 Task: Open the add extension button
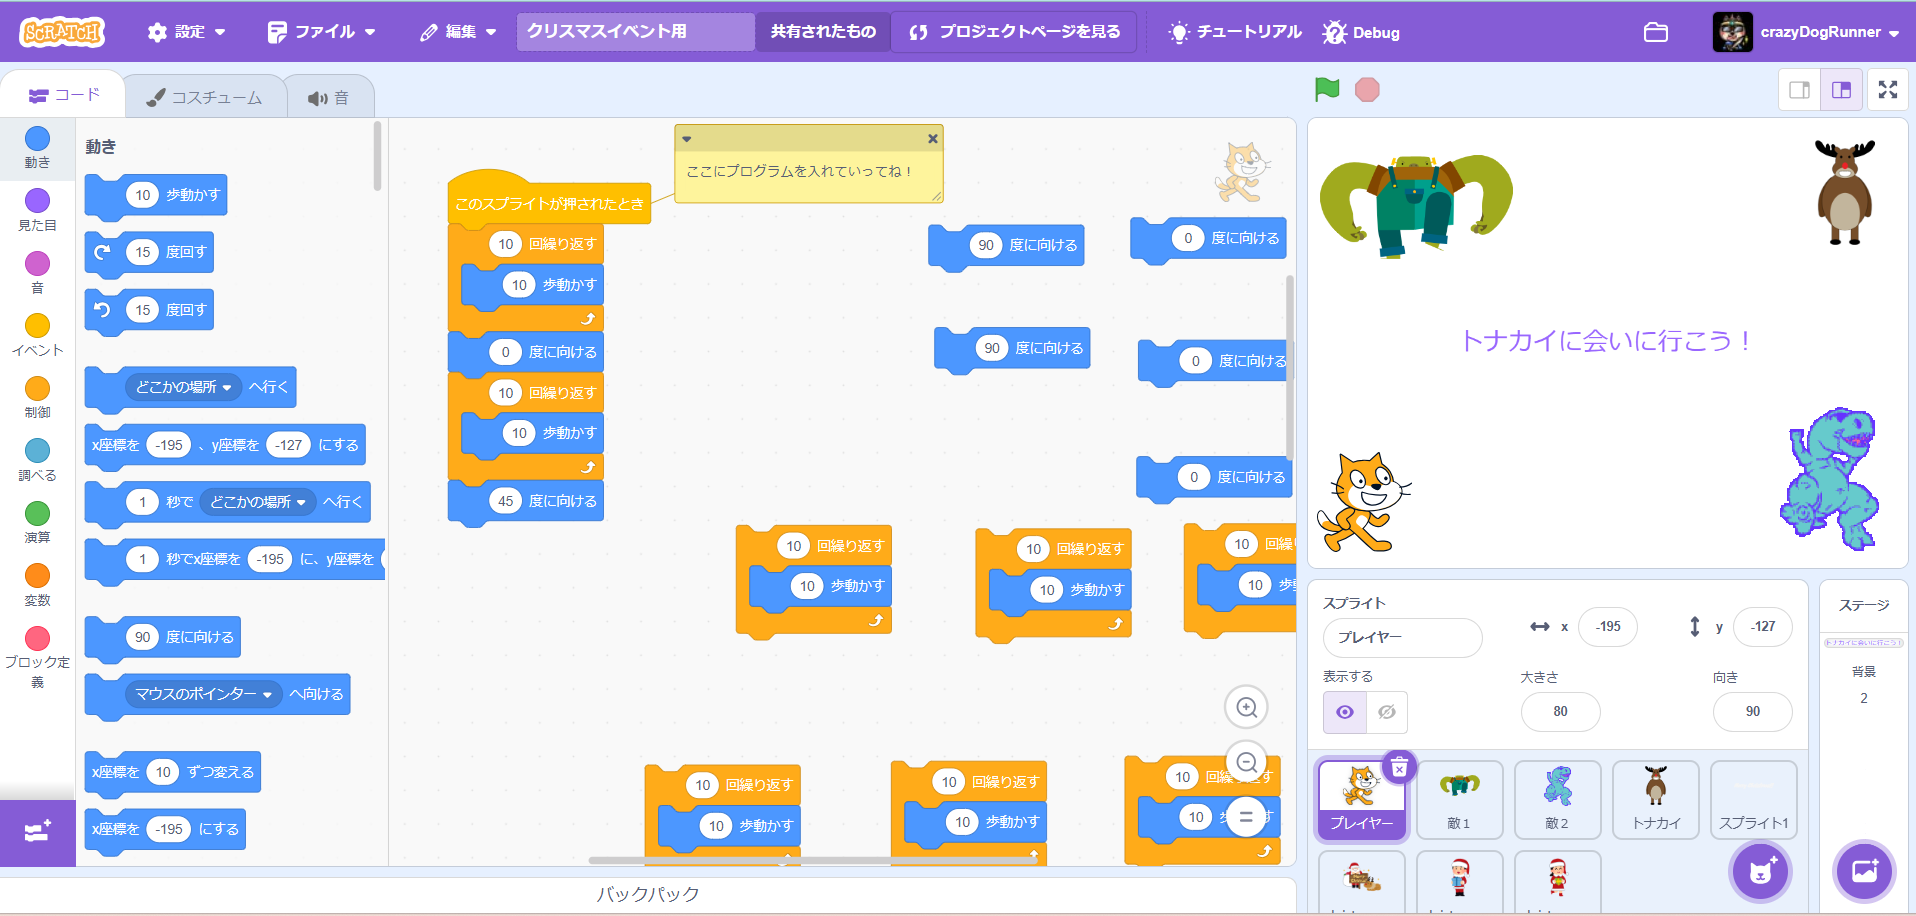(37, 832)
